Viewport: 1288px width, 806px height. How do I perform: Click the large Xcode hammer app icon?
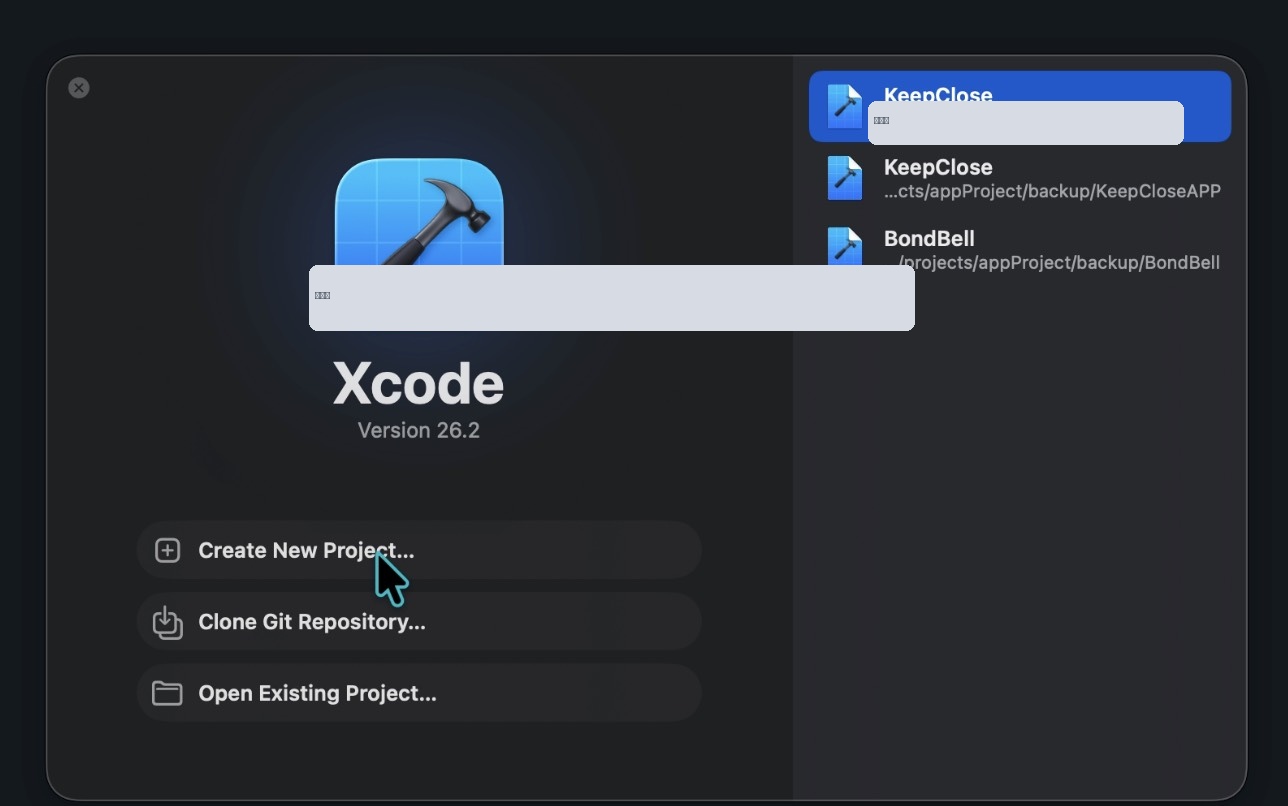coord(419,212)
